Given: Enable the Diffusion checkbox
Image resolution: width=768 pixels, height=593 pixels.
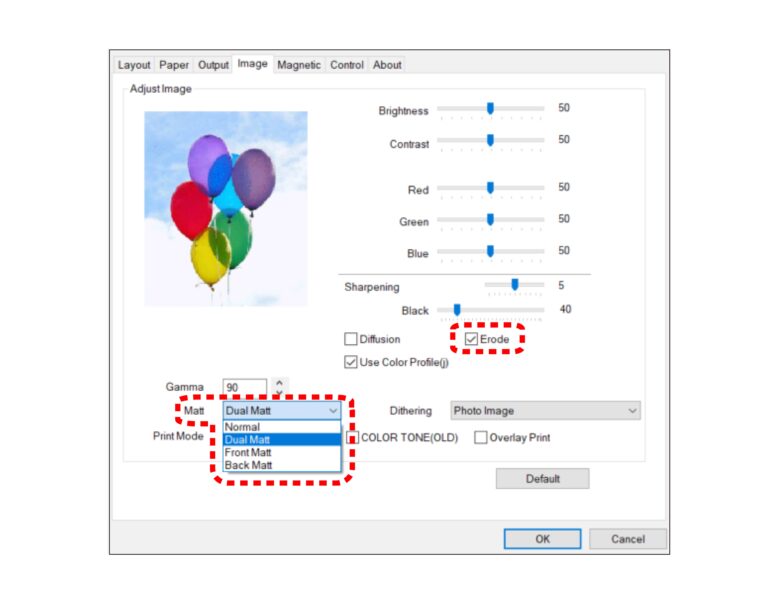Looking at the screenshot, I should pyautogui.click(x=351, y=340).
